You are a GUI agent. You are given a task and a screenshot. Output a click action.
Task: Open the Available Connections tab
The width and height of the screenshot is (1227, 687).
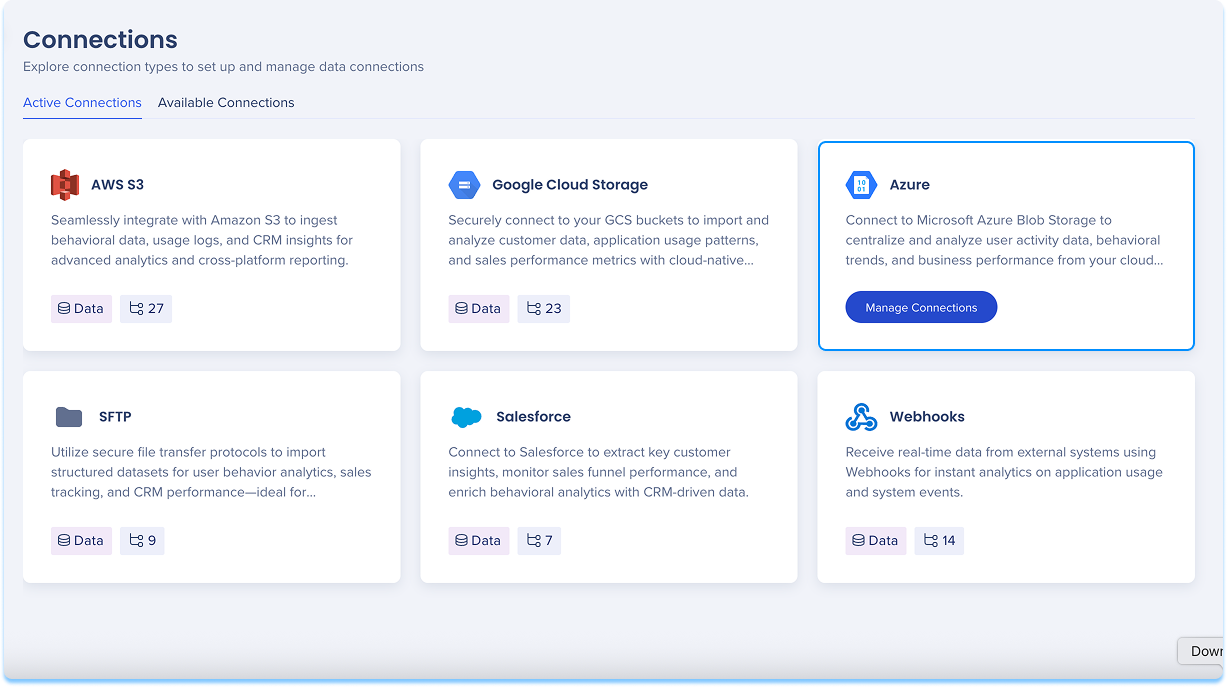[226, 103]
